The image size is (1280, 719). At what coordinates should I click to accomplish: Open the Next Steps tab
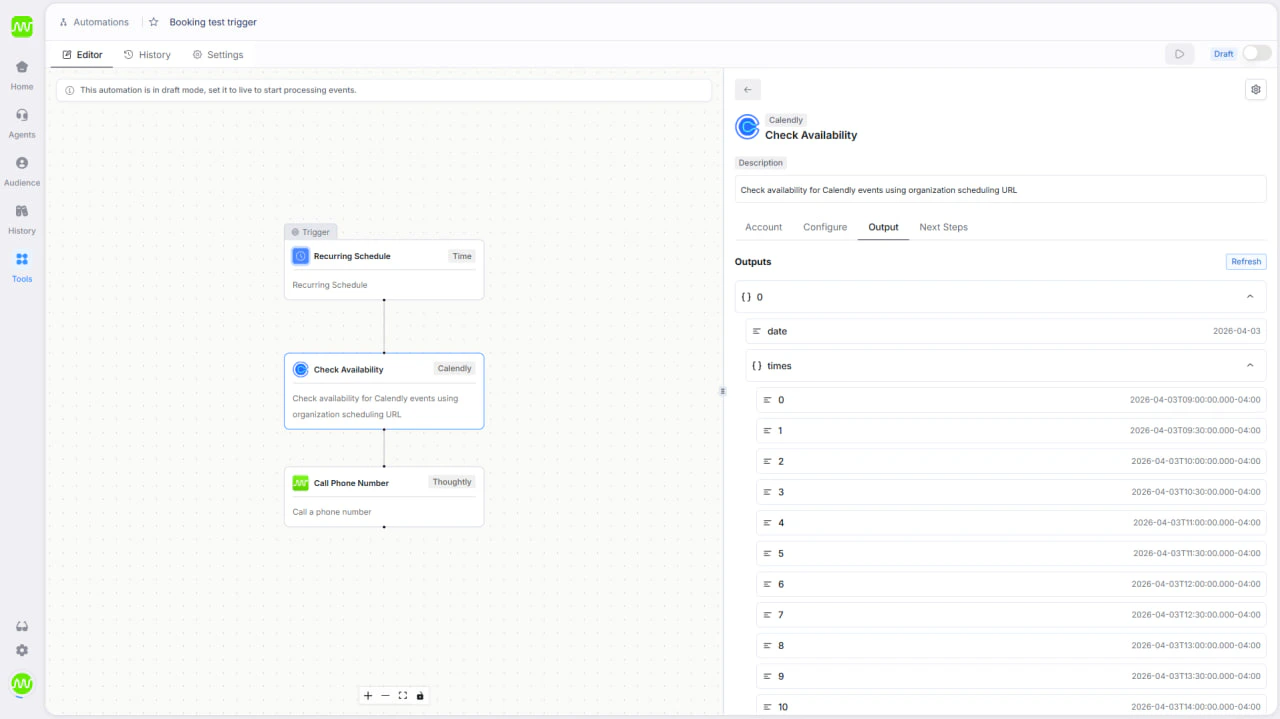tap(943, 227)
